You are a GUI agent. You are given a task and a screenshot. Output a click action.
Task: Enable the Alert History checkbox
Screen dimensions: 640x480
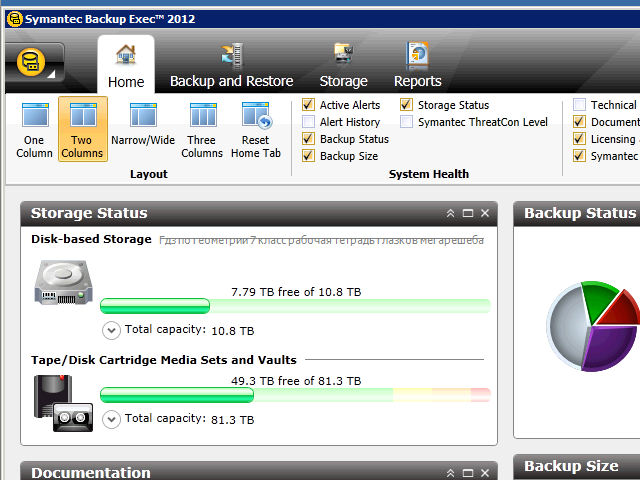pyautogui.click(x=309, y=122)
